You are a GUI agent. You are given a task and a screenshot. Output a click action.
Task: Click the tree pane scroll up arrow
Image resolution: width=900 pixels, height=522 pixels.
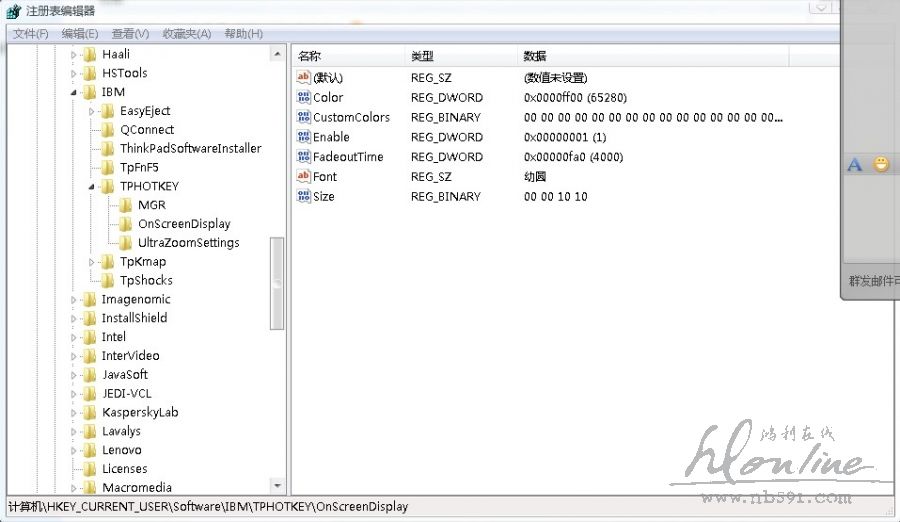[277, 54]
